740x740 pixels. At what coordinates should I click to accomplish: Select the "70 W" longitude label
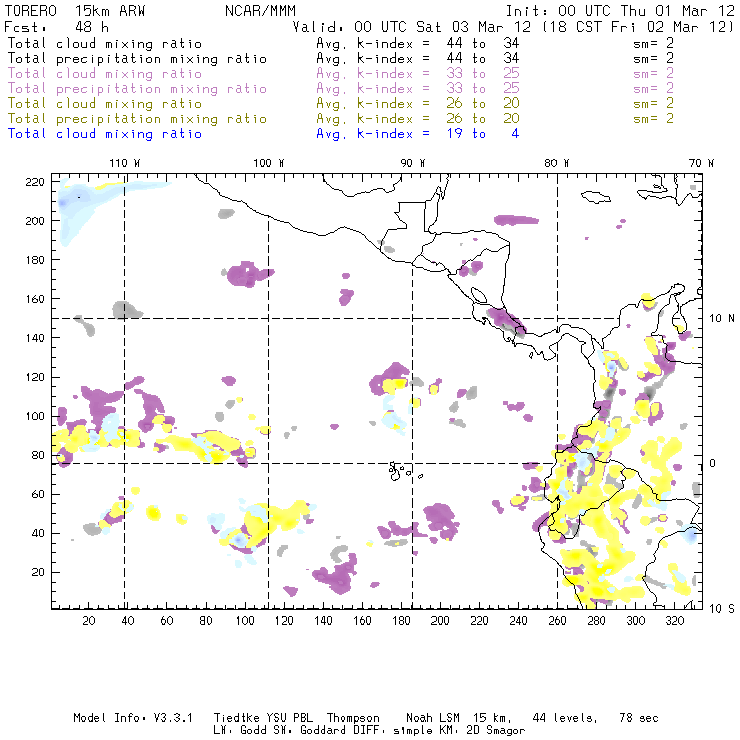pos(703,162)
